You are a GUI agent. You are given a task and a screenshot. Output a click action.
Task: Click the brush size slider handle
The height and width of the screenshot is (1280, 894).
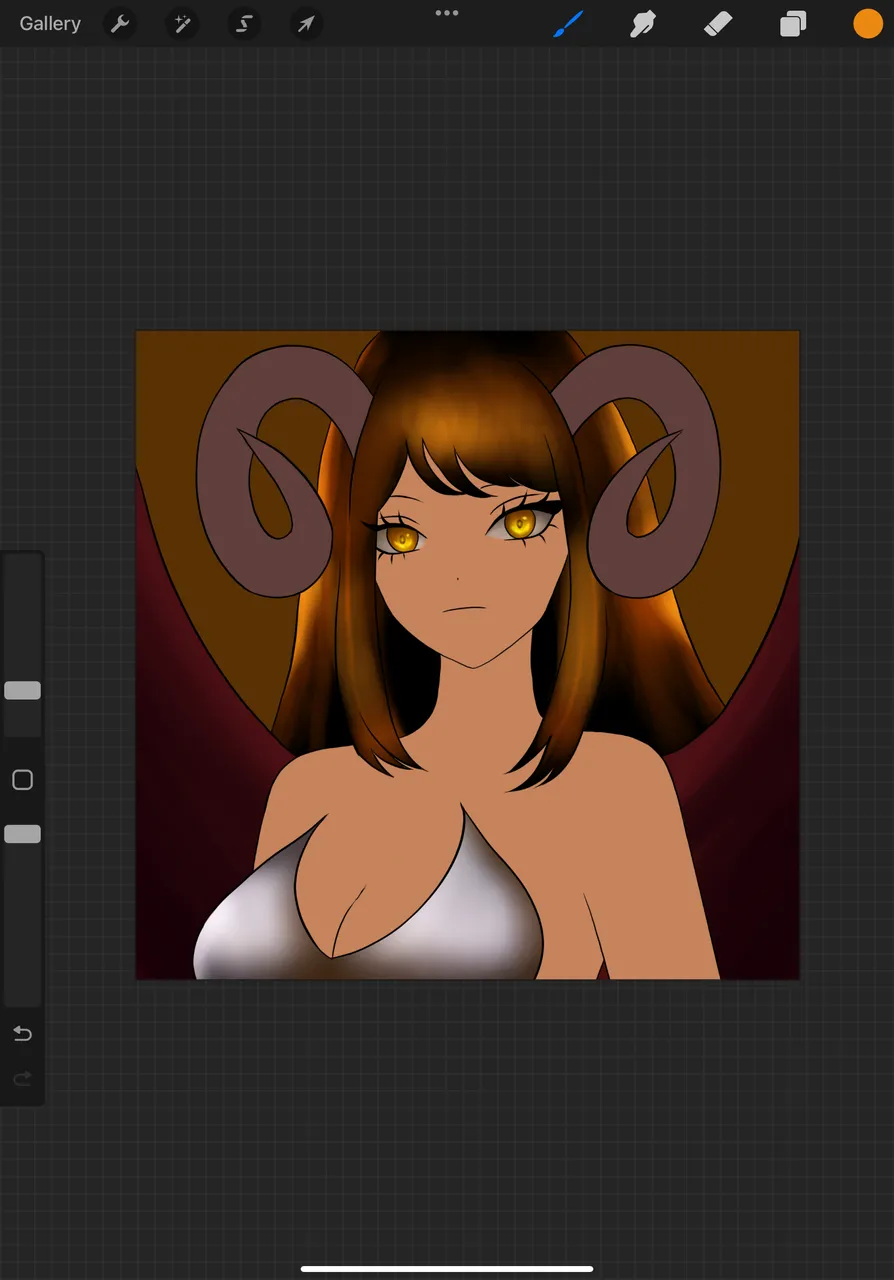point(22,690)
